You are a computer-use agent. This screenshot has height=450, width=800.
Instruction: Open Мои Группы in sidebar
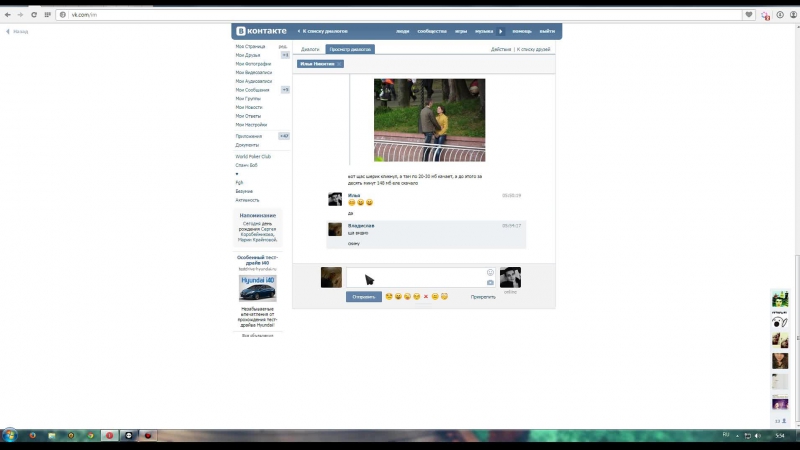(x=248, y=98)
